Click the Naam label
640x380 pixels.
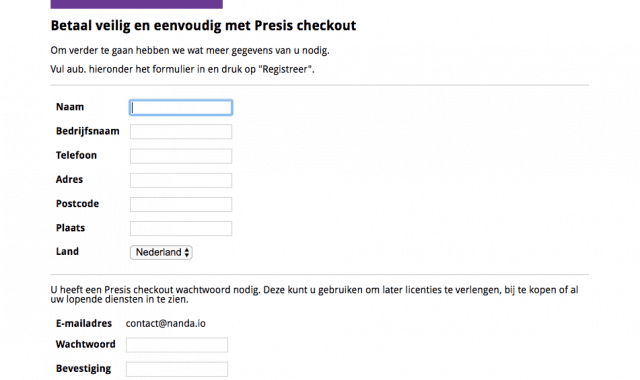click(70, 107)
